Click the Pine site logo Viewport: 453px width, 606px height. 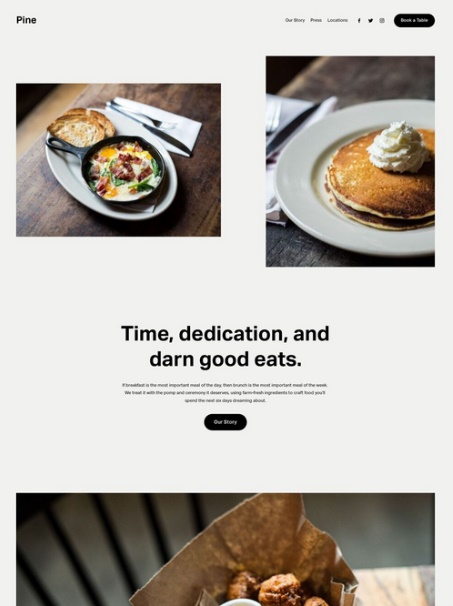[x=26, y=20]
